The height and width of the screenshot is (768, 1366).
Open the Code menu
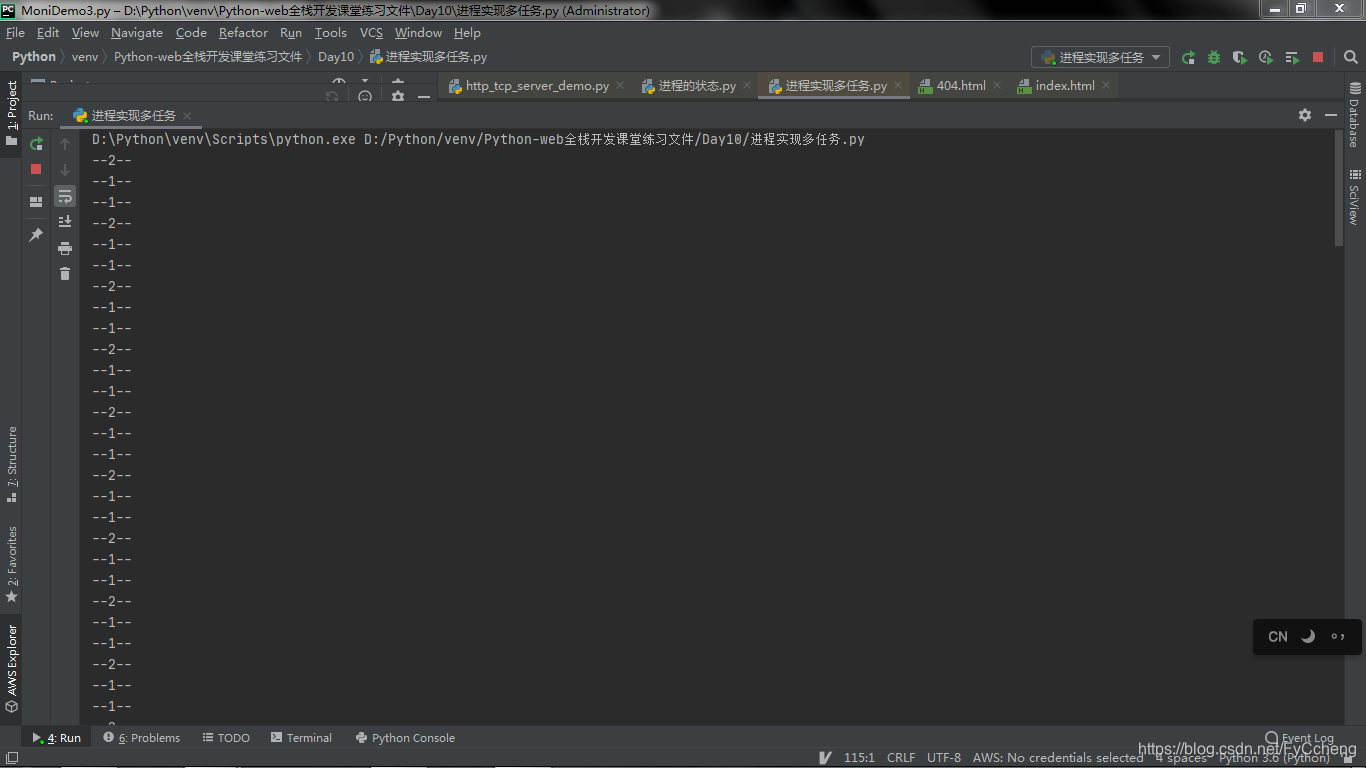point(191,33)
